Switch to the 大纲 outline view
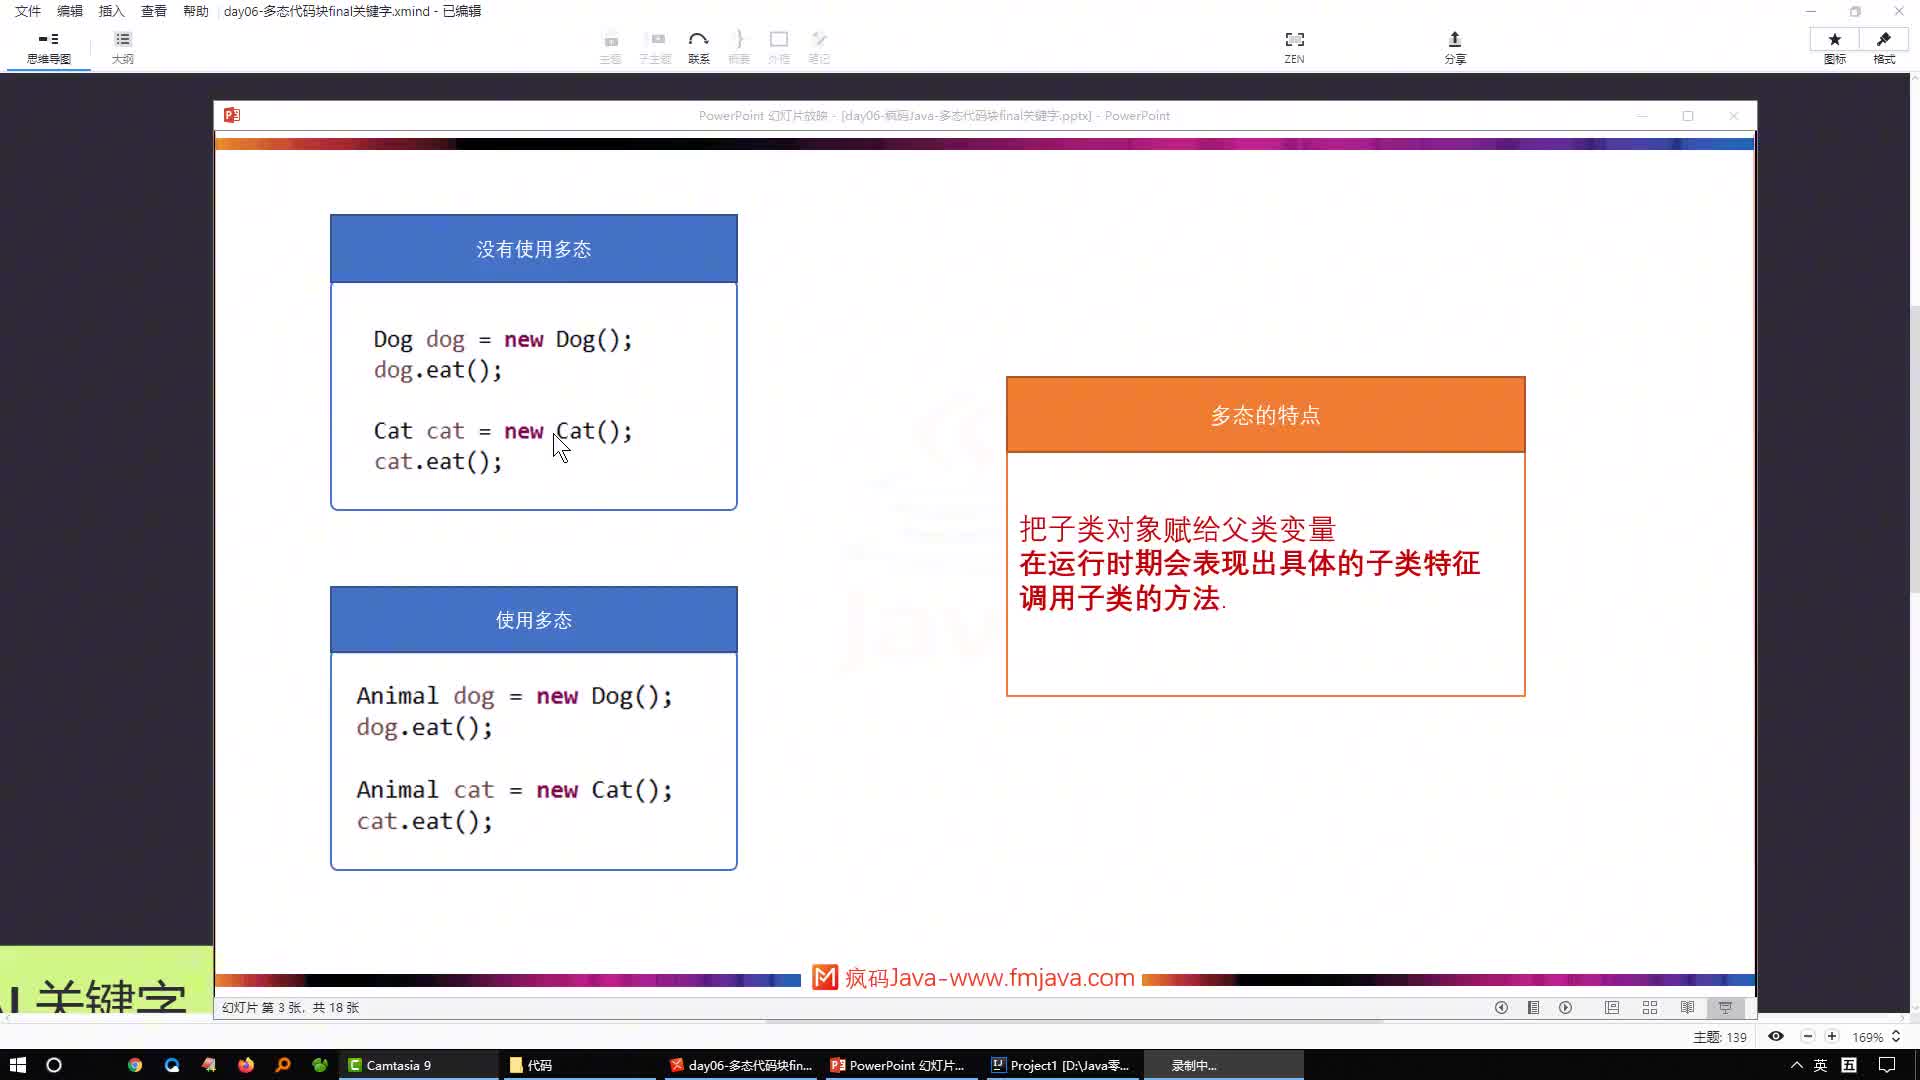This screenshot has width=1920, height=1080. 122,47
